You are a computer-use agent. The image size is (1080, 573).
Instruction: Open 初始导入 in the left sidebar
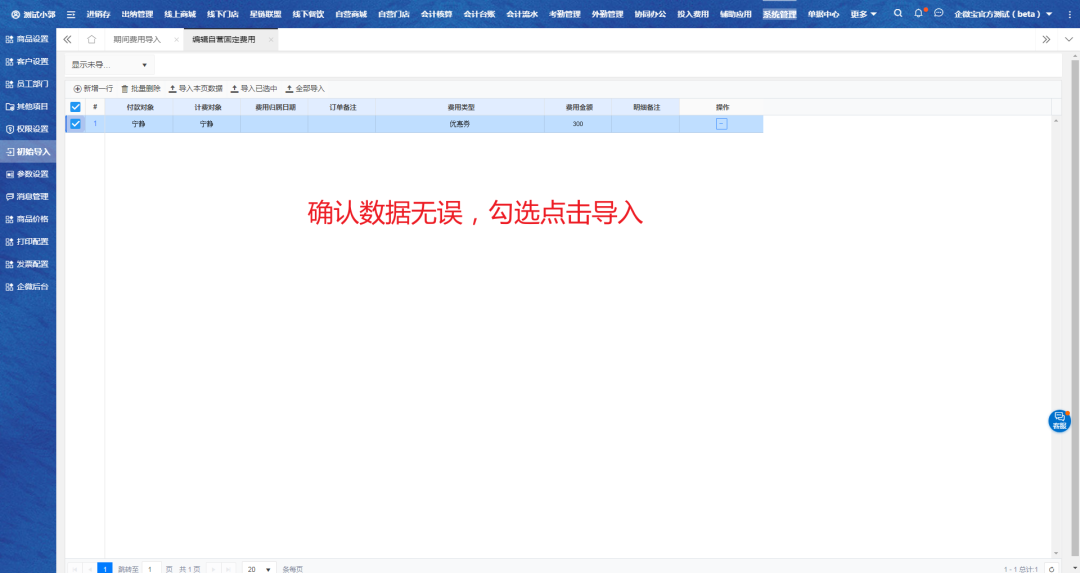(28, 152)
